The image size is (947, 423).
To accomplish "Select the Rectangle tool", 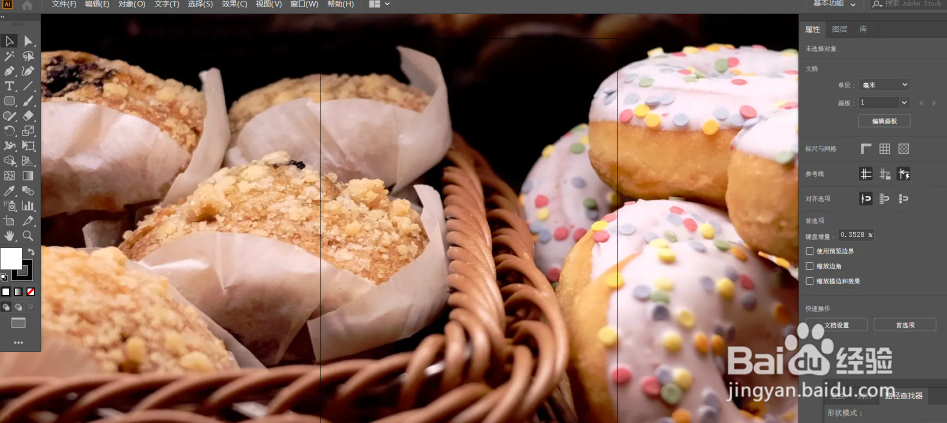I will coord(10,101).
